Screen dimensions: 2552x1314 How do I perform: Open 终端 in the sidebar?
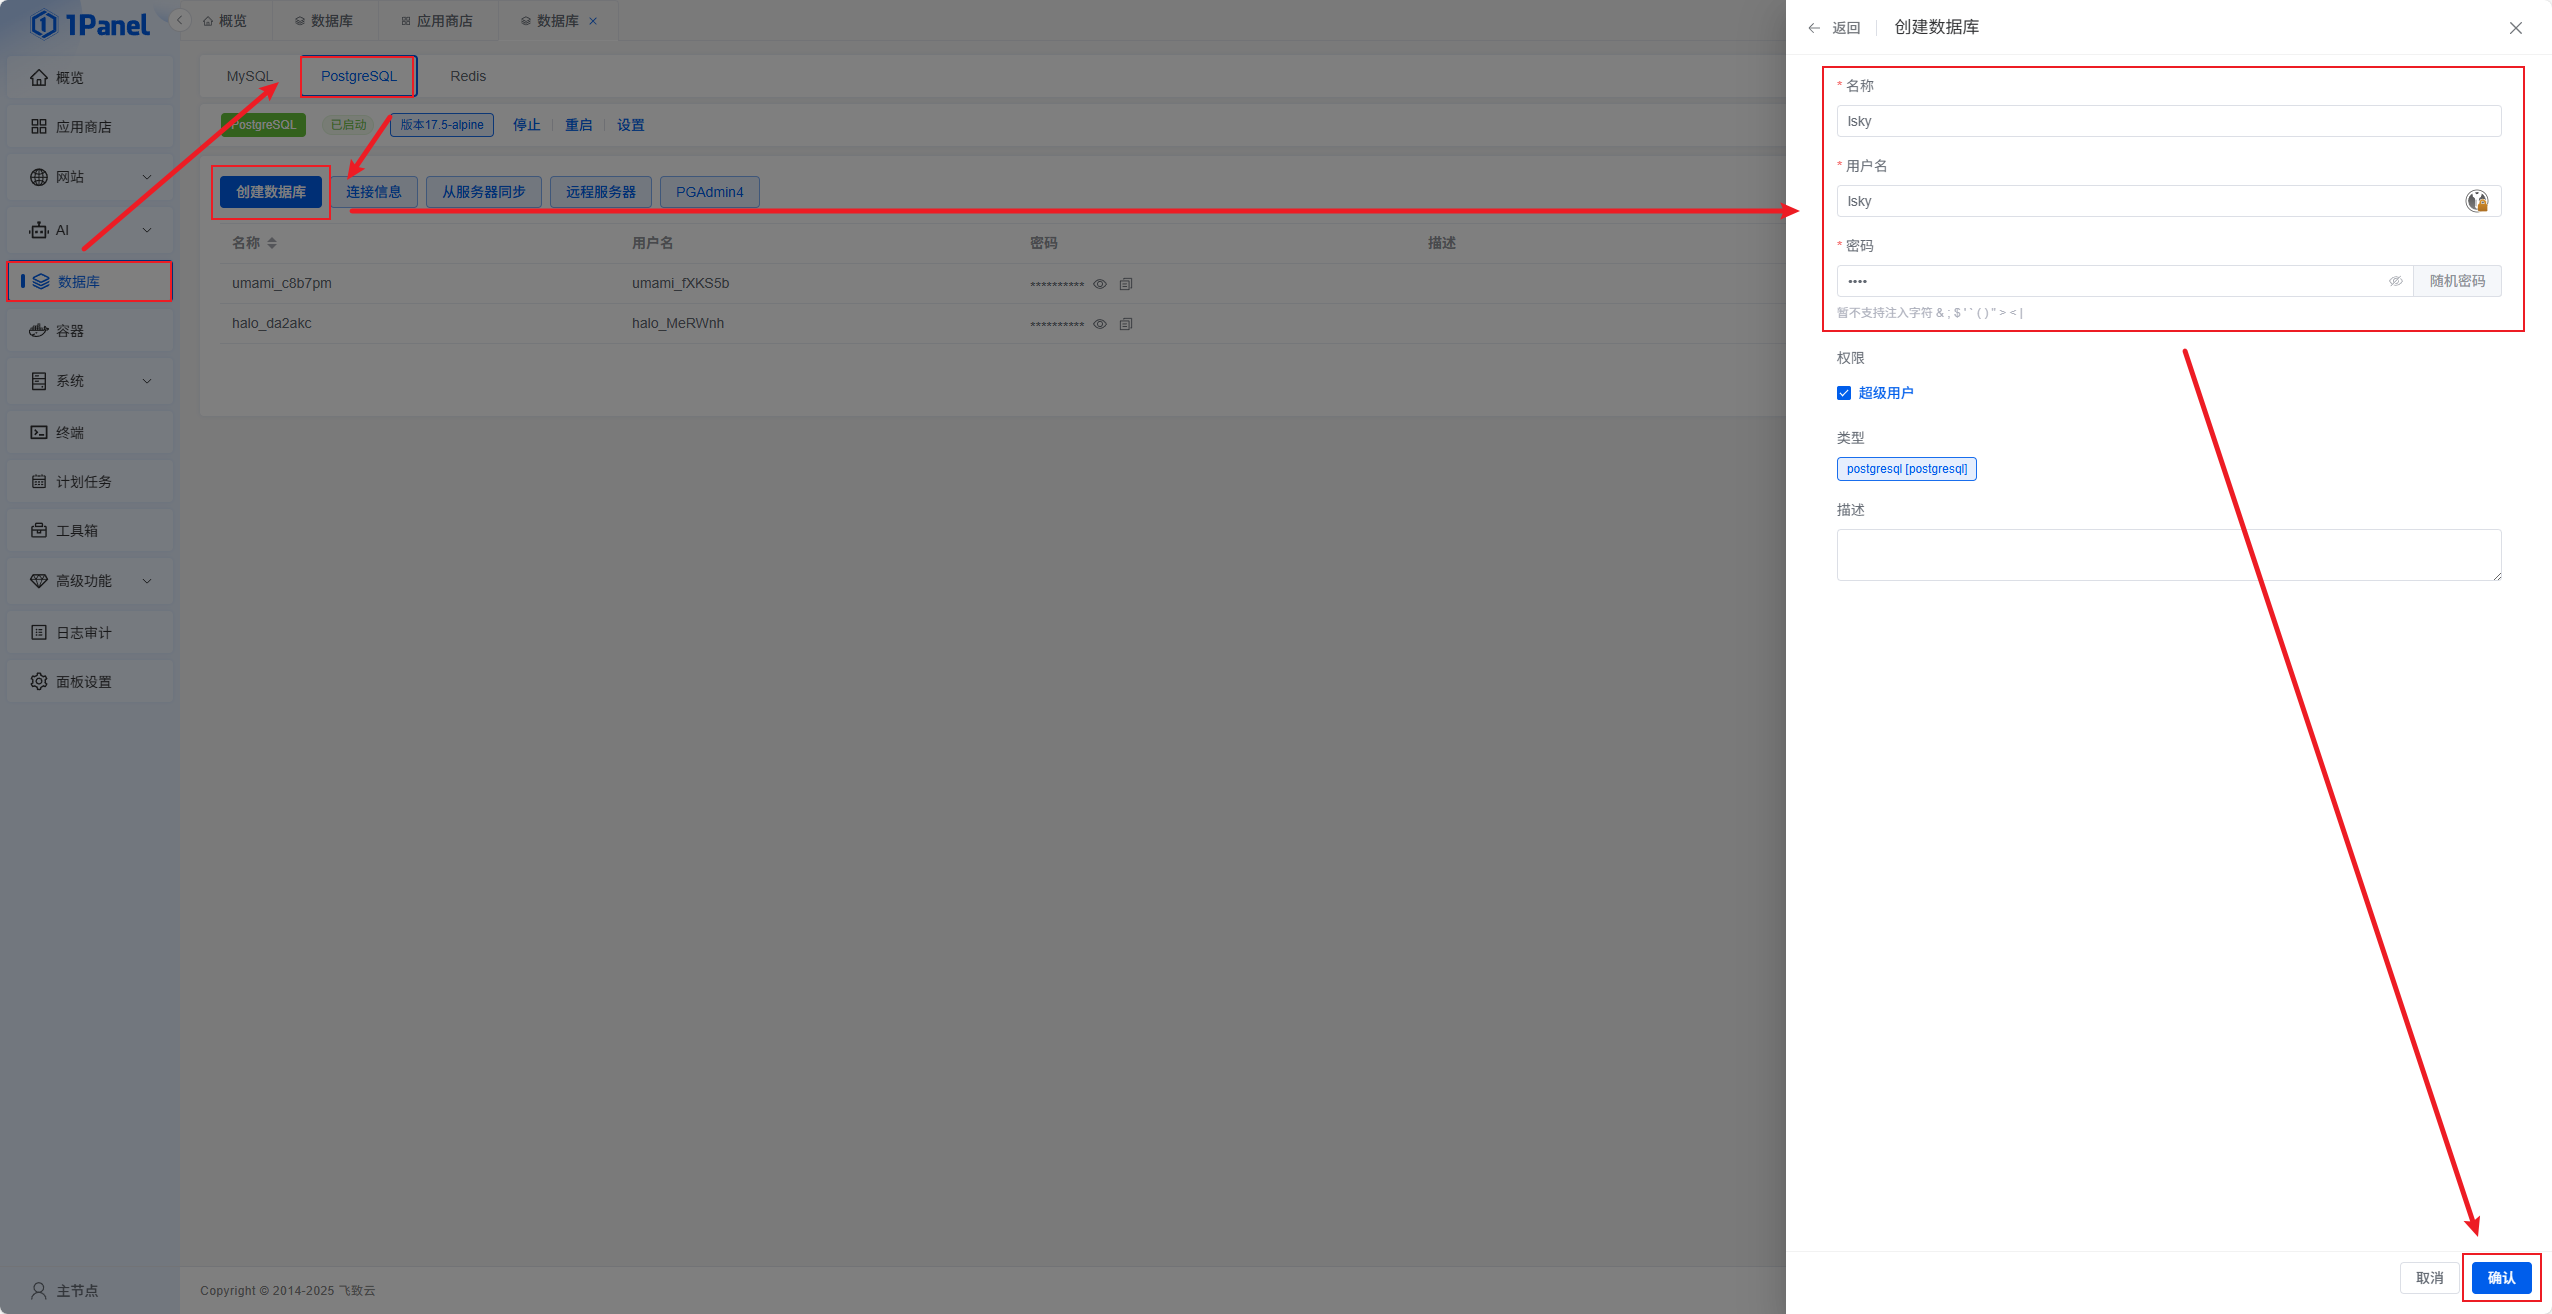[90, 433]
